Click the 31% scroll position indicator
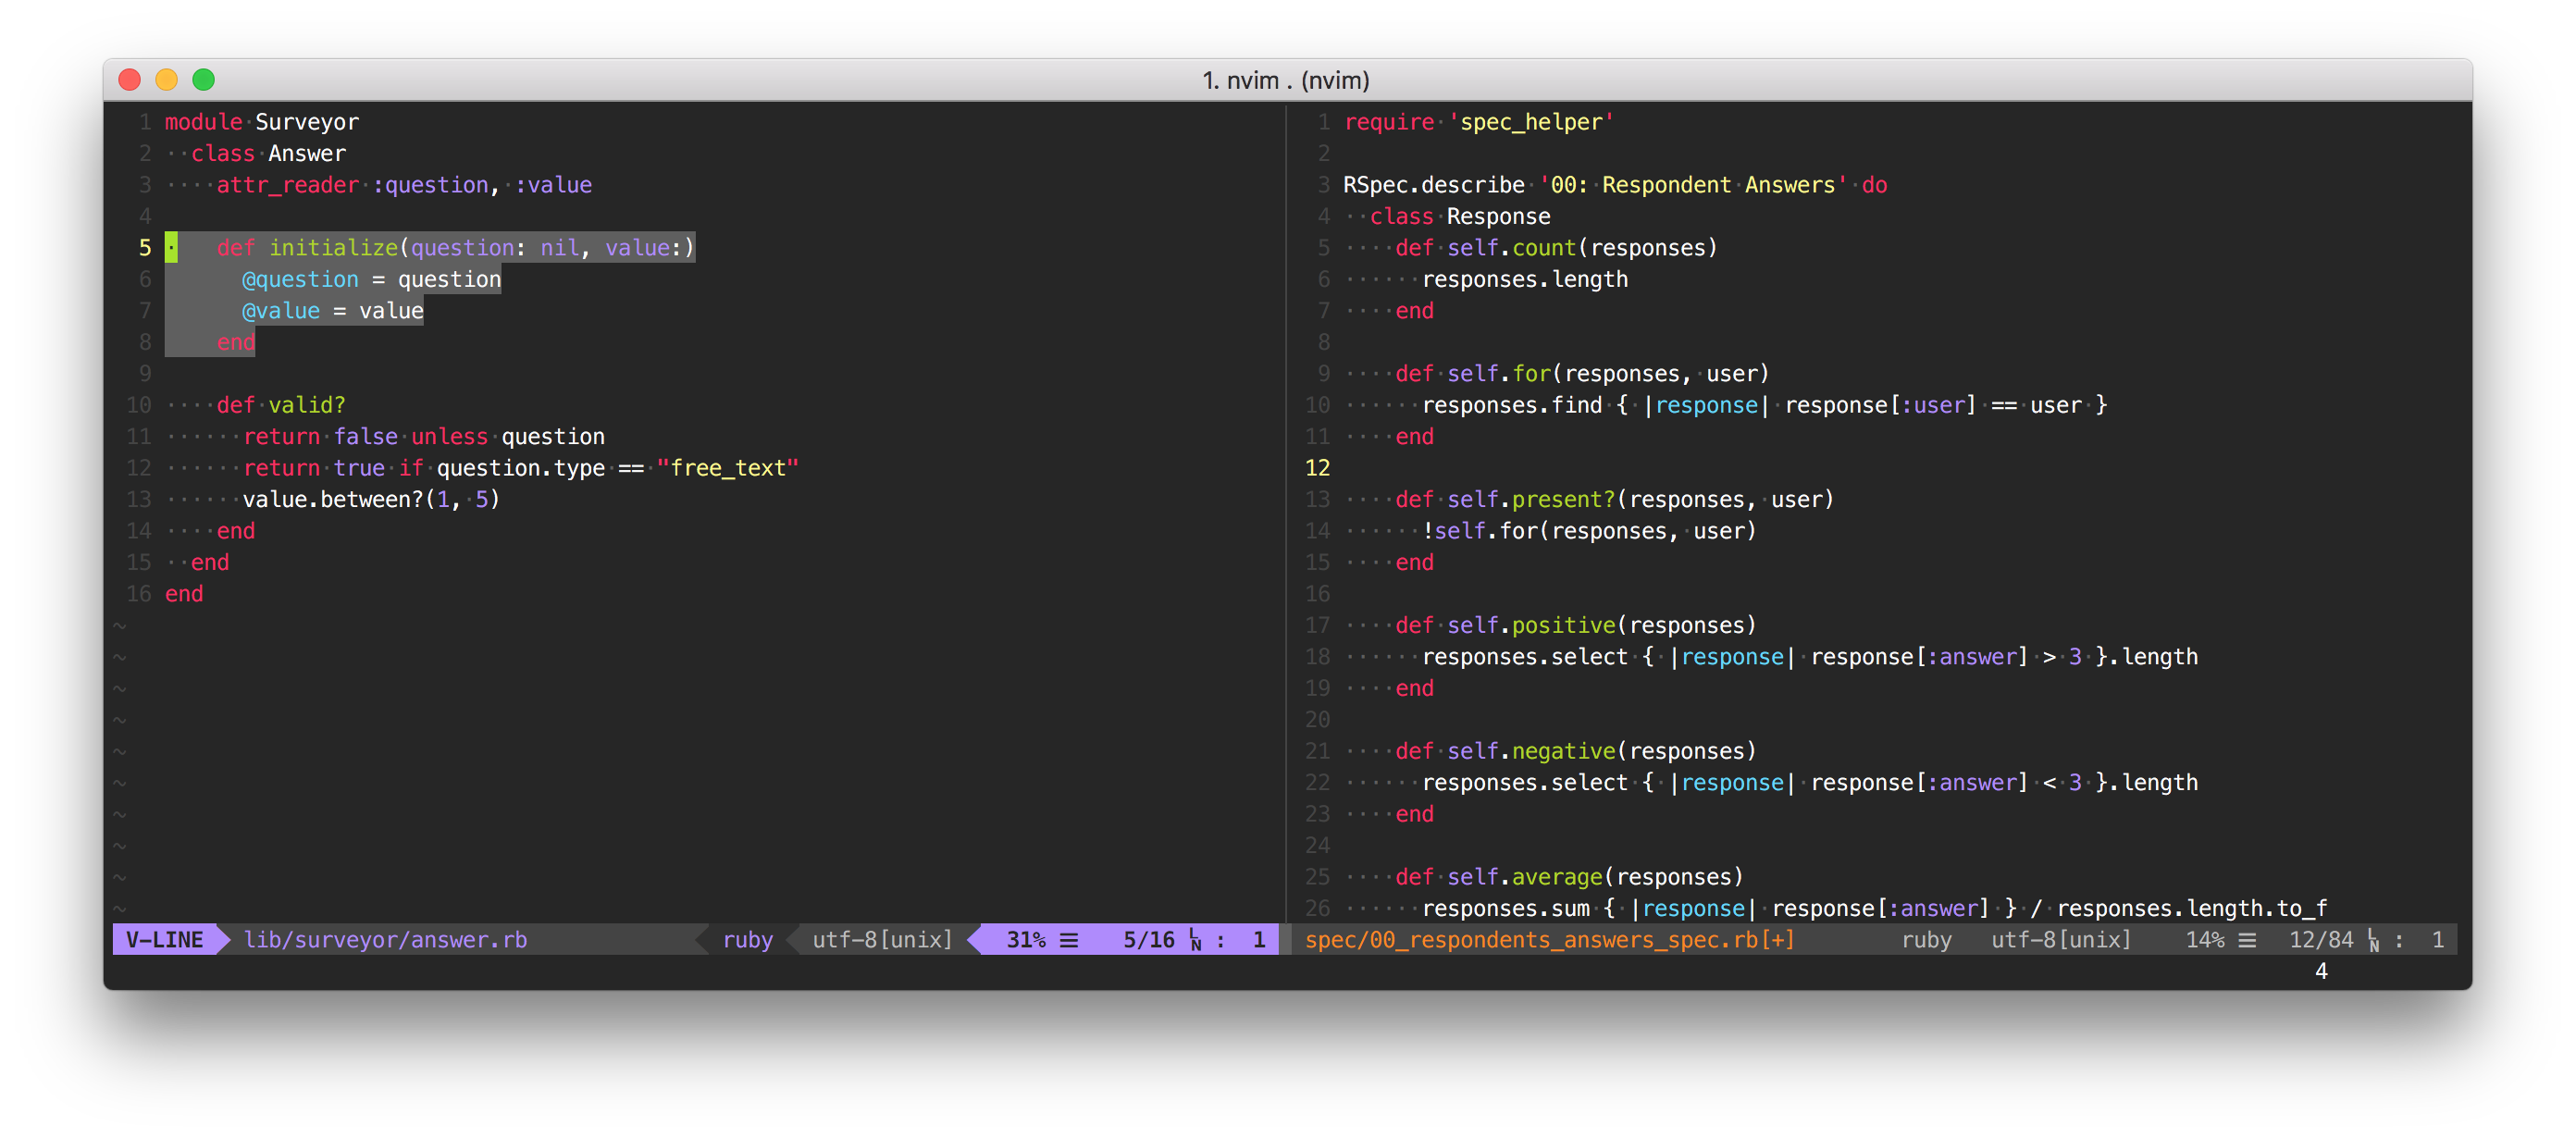Screen dimensions: 2576x1138 coord(1025,940)
